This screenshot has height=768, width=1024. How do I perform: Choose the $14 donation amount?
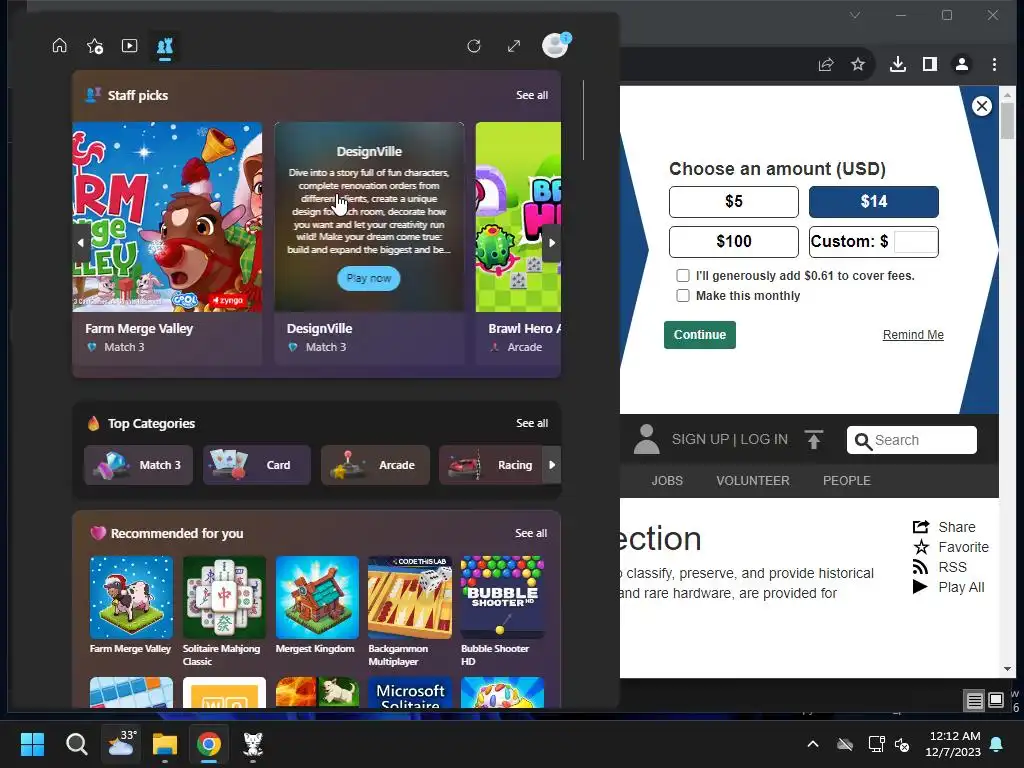coord(874,202)
